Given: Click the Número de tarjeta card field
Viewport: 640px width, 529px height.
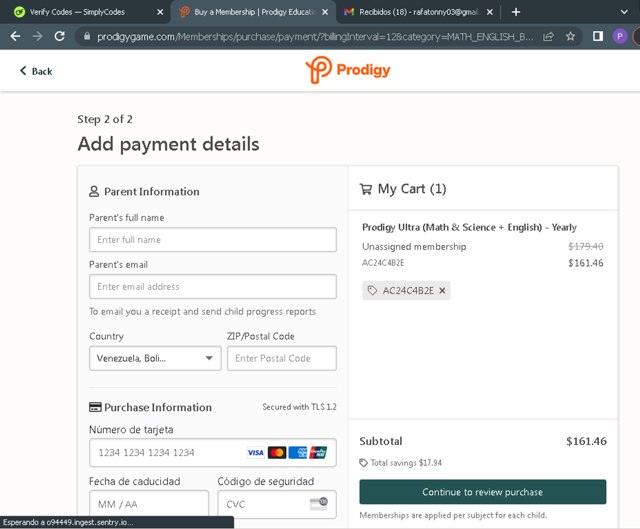Looking at the screenshot, I should pos(165,453).
